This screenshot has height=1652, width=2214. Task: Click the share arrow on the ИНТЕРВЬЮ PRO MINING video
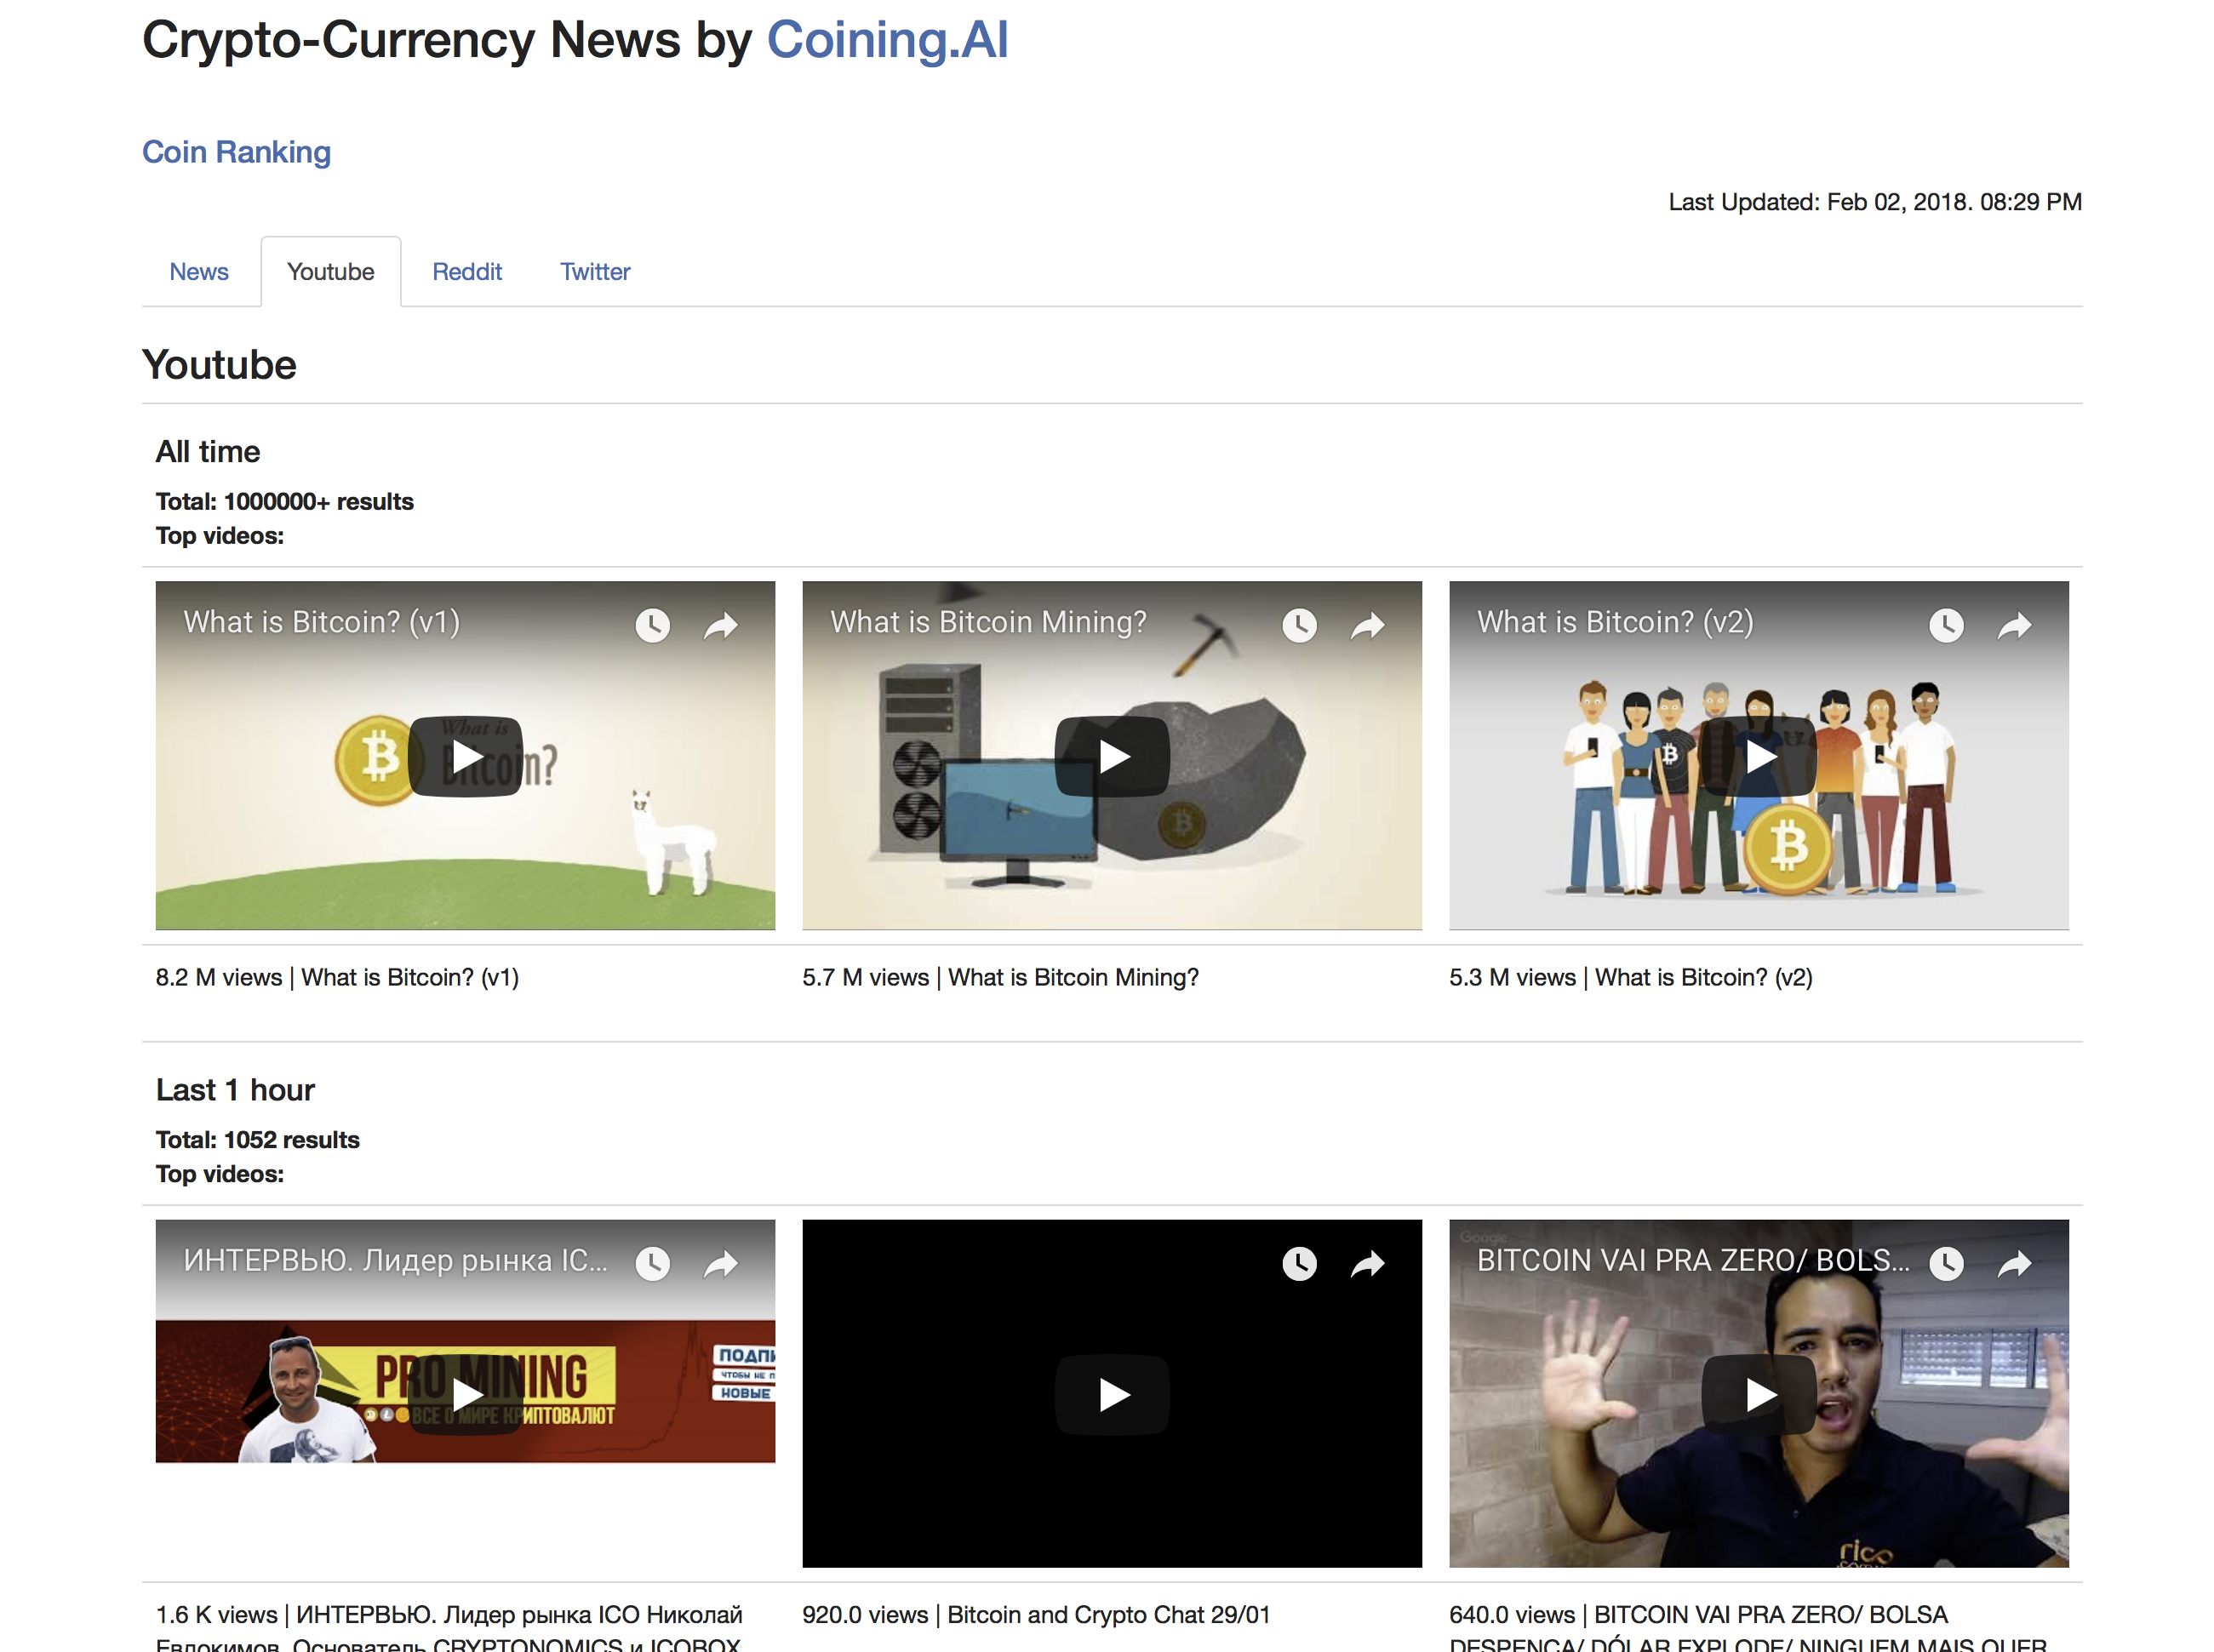coord(721,1263)
